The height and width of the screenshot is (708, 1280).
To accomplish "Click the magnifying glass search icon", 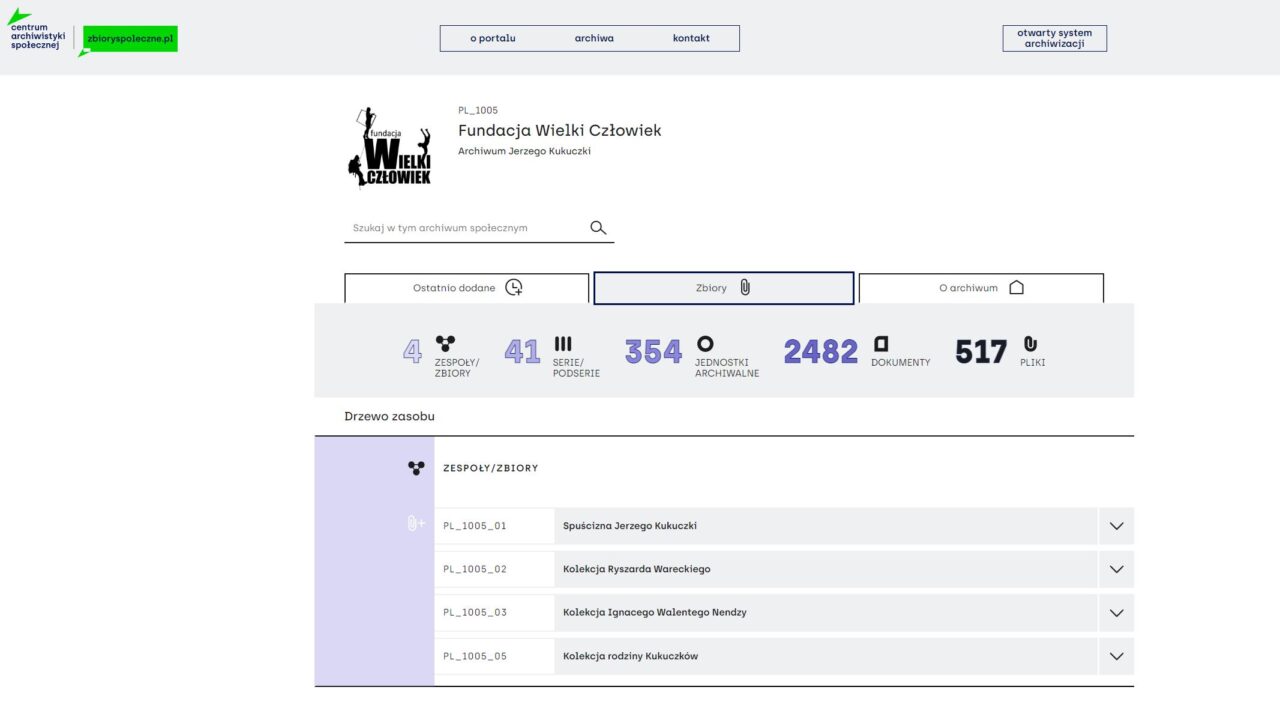I will (x=598, y=228).
